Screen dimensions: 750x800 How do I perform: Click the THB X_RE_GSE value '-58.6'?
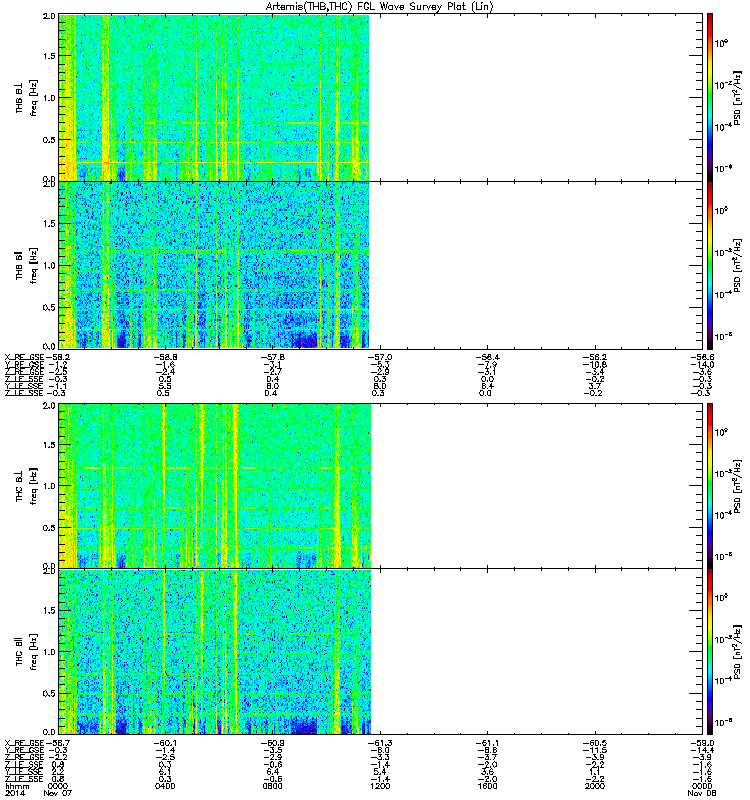click(702, 358)
